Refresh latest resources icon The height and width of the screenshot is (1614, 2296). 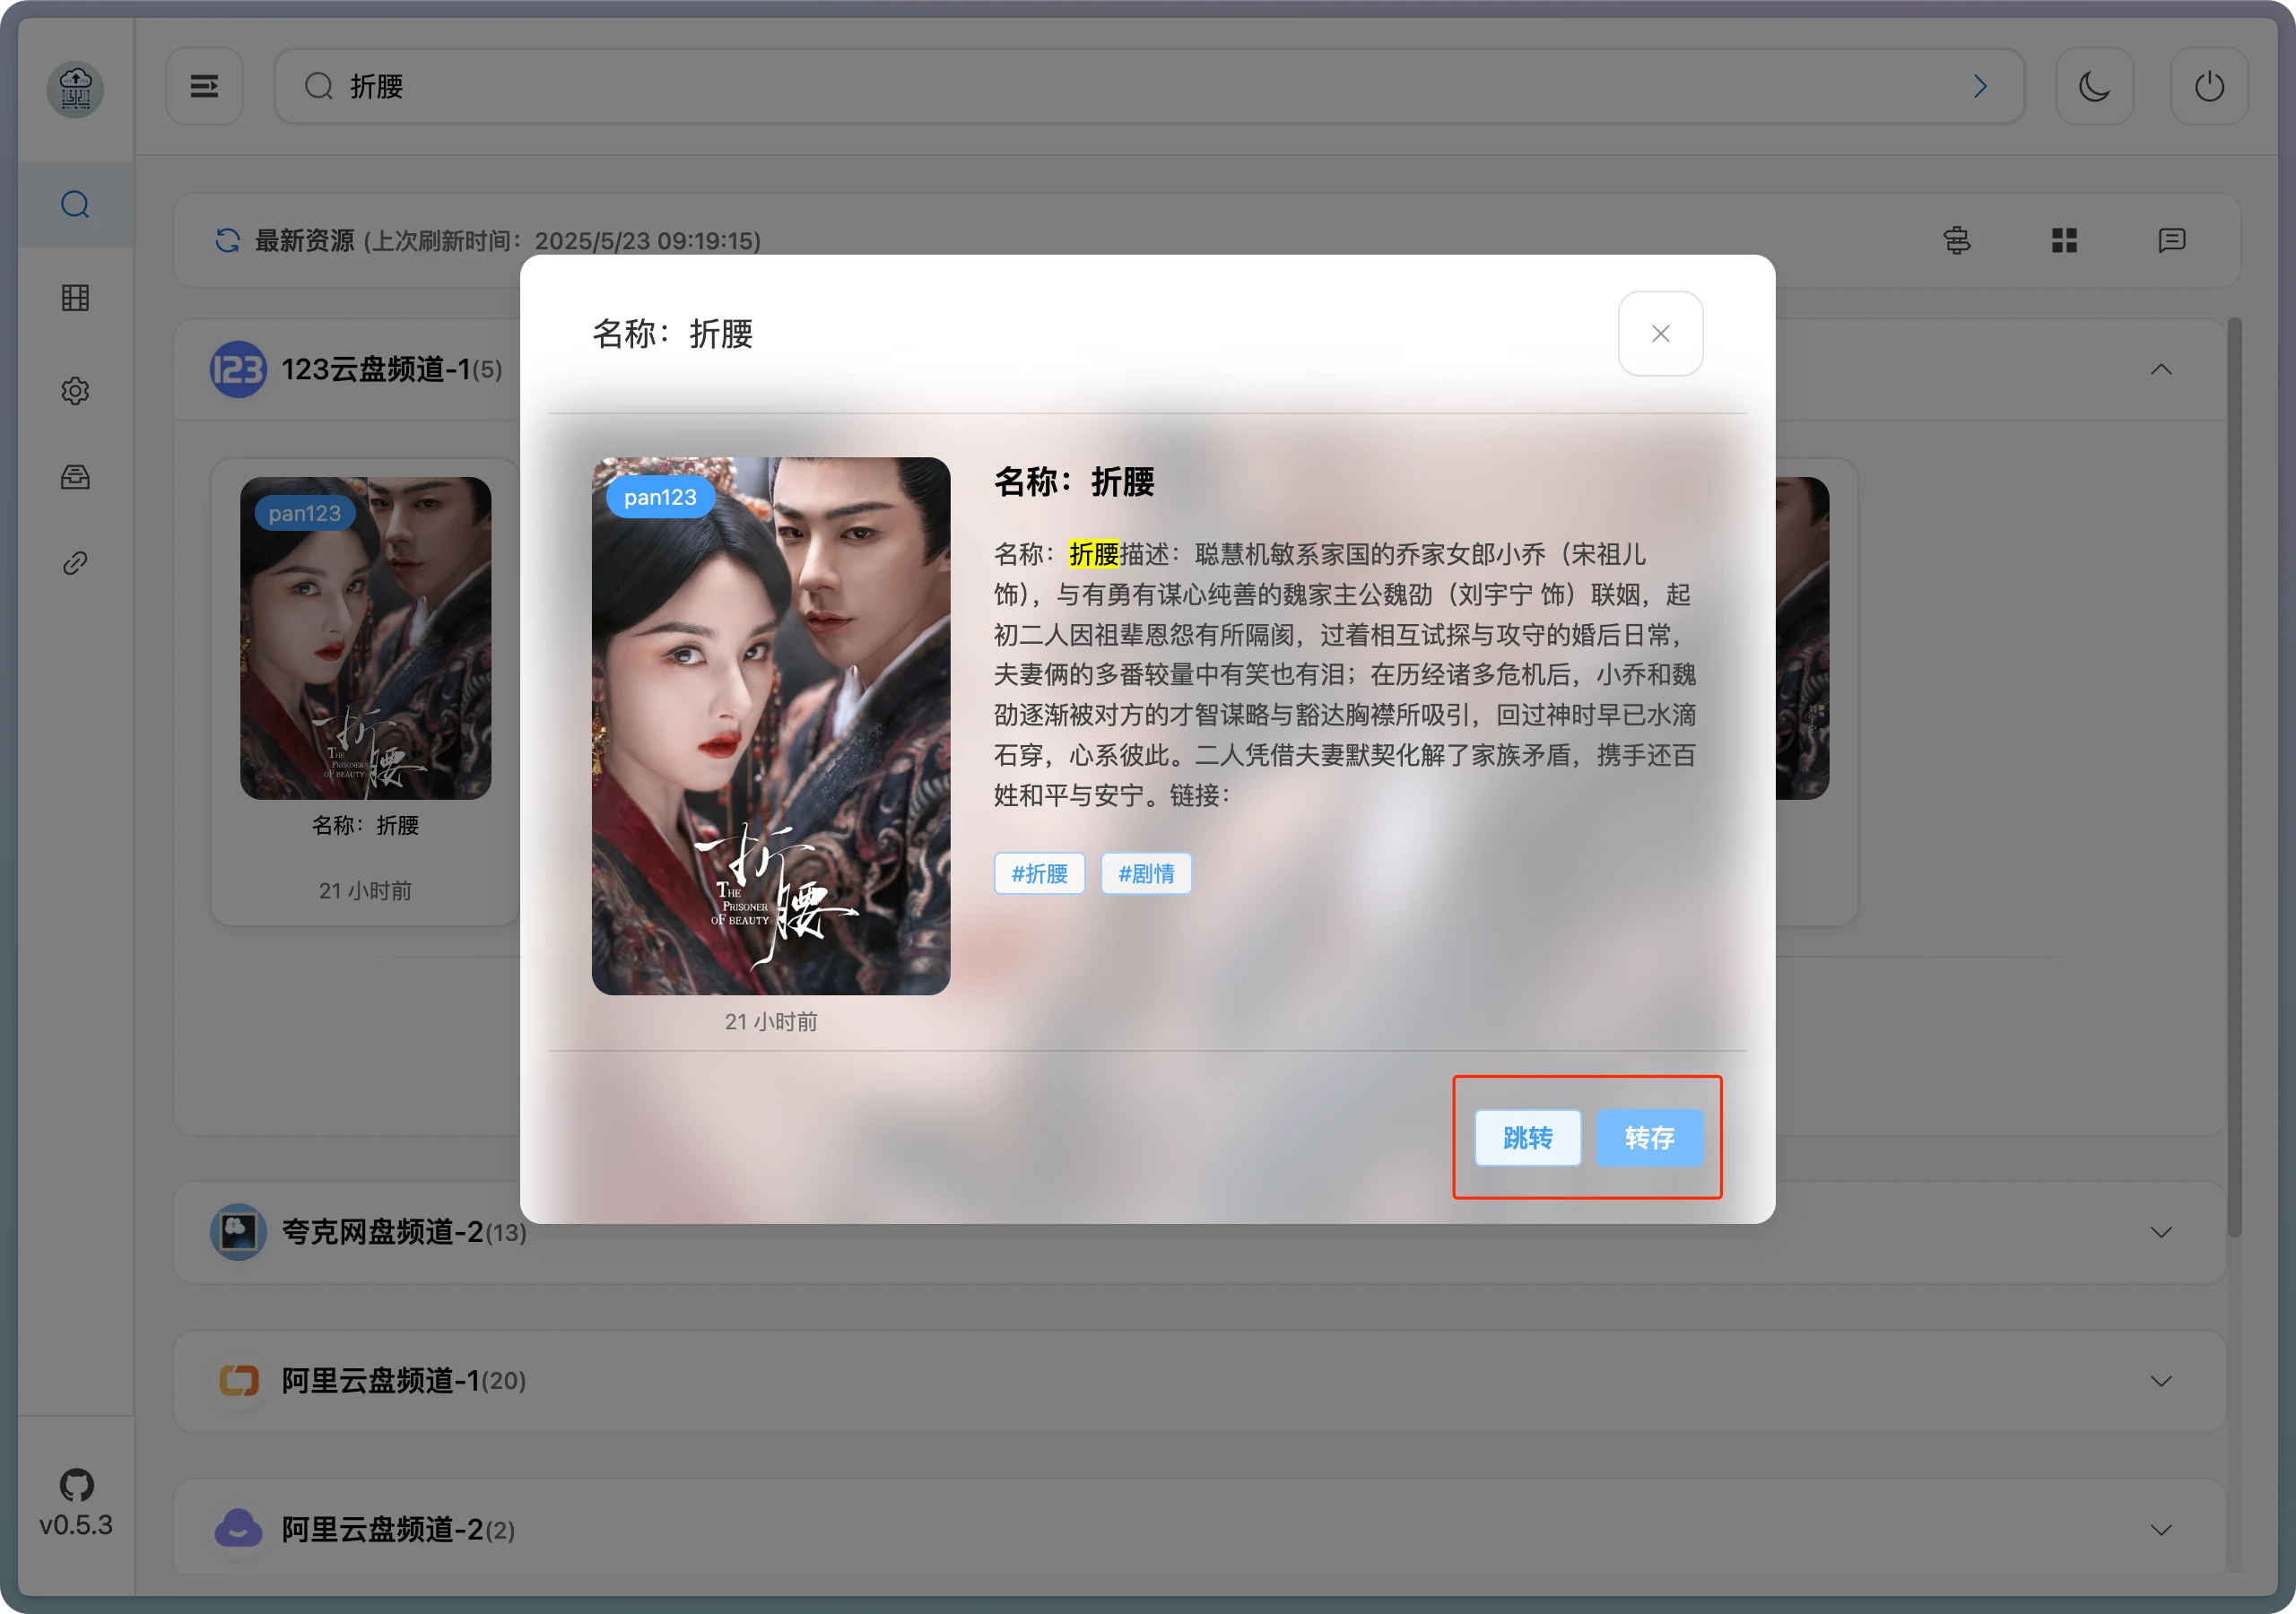tap(227, 240)
